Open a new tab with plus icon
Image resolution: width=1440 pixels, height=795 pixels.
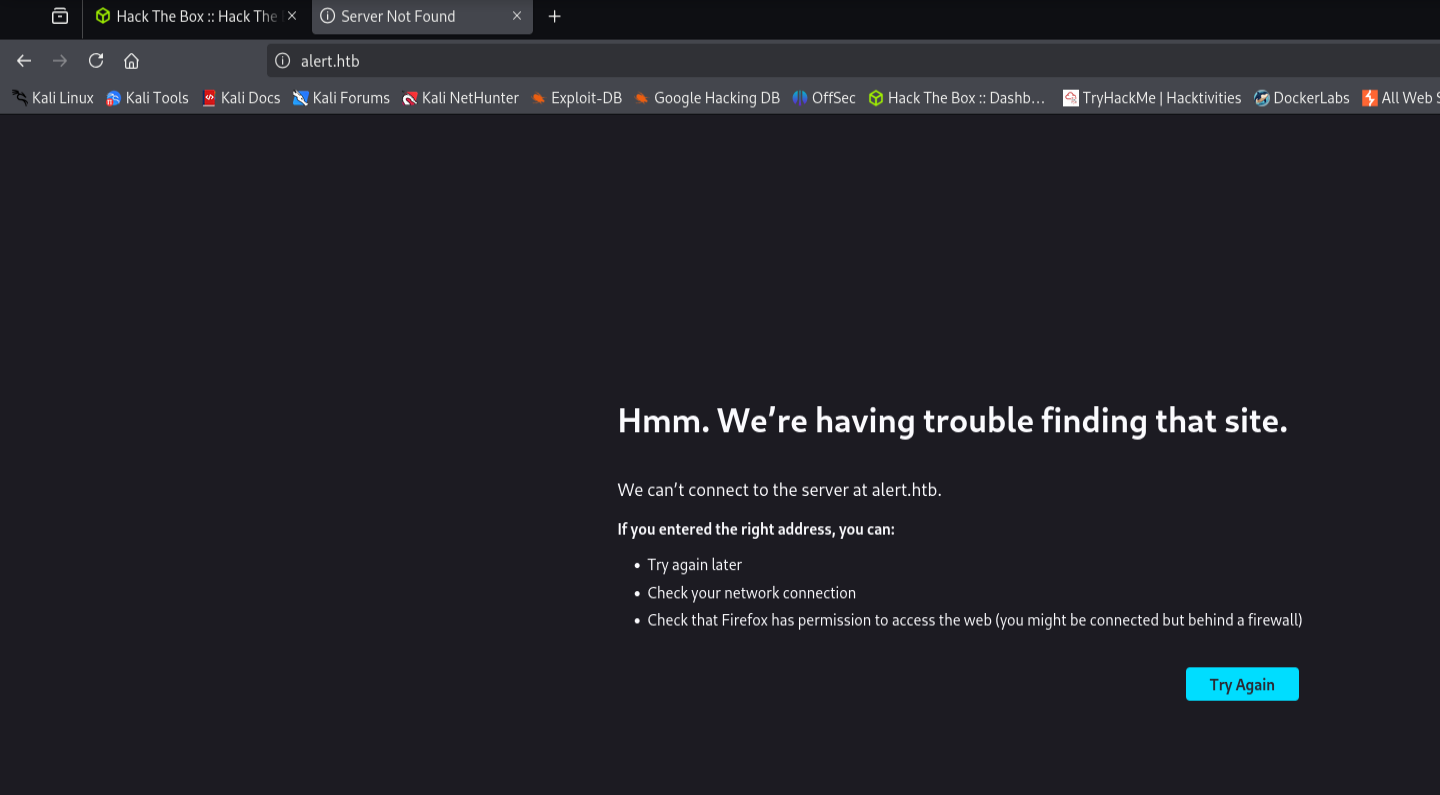tap(555, 16)
